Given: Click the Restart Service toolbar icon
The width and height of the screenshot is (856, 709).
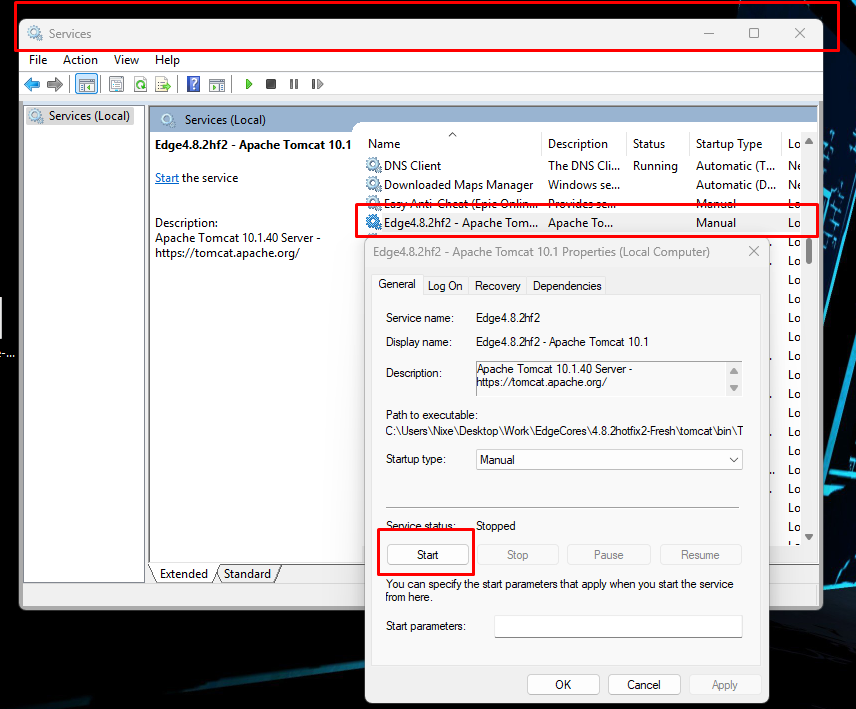Looking at the screenshot, I should (317, 85).
